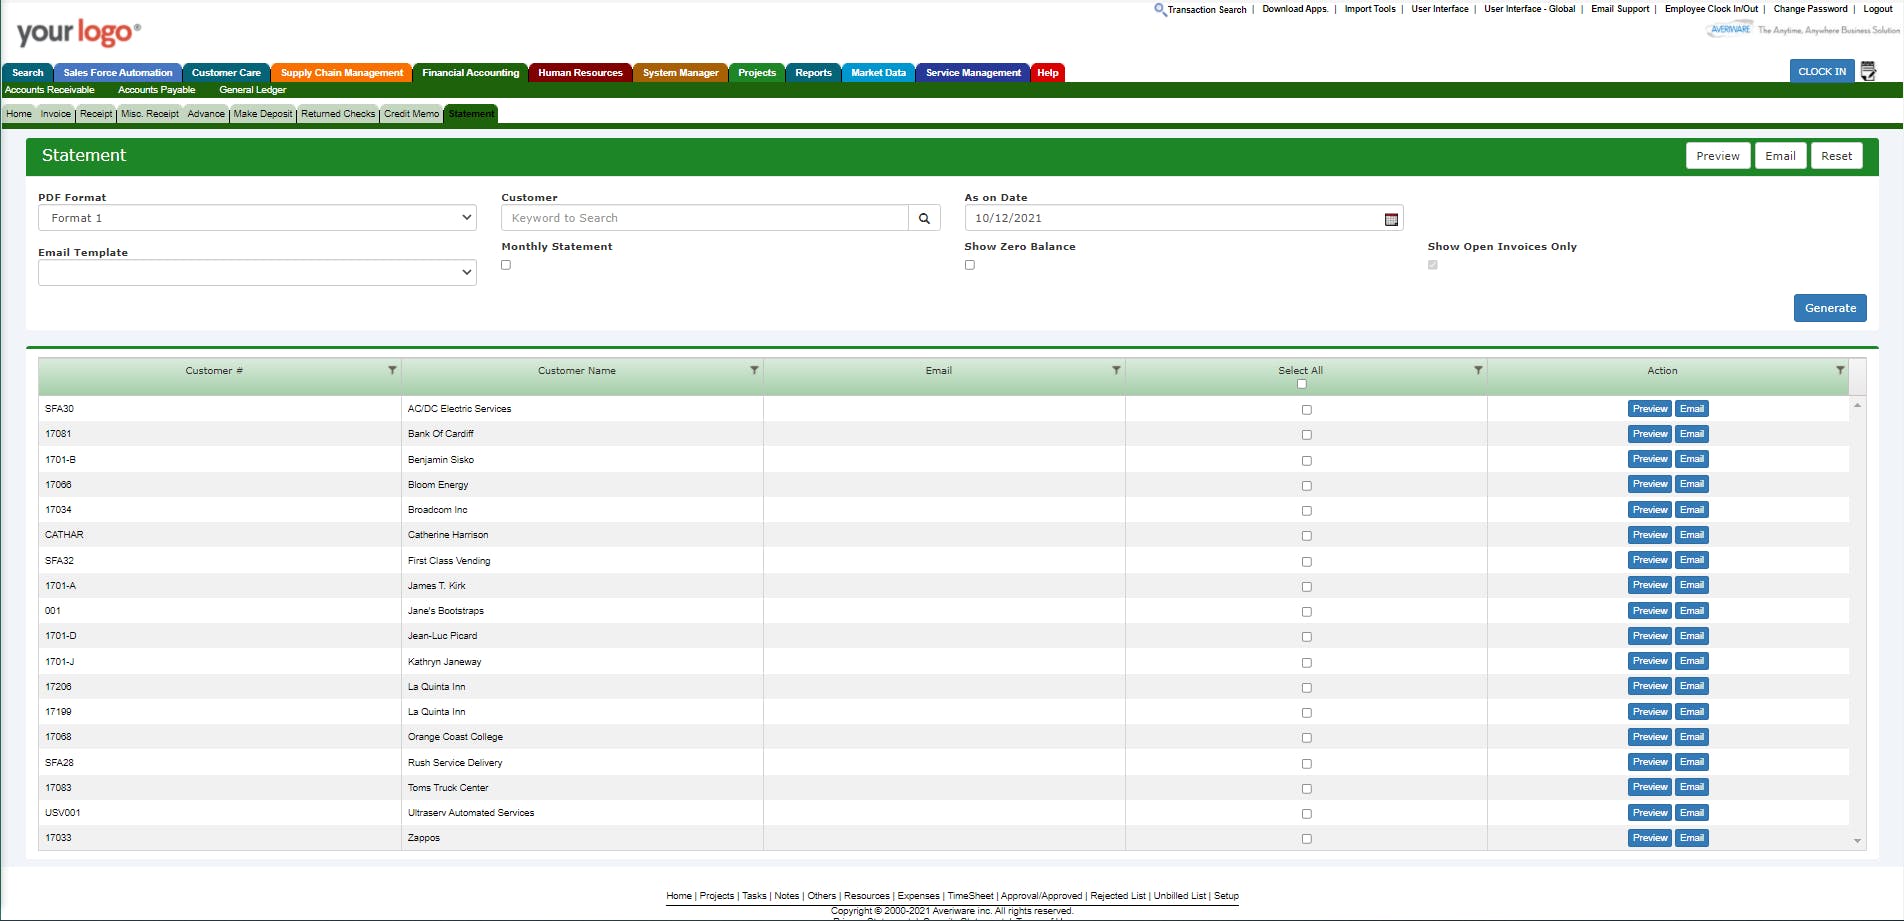Image resolution: width=1904 pixels, height=921 pixels.
Task: Click the Rush Service Delivery cell
Action: point(582,763)
